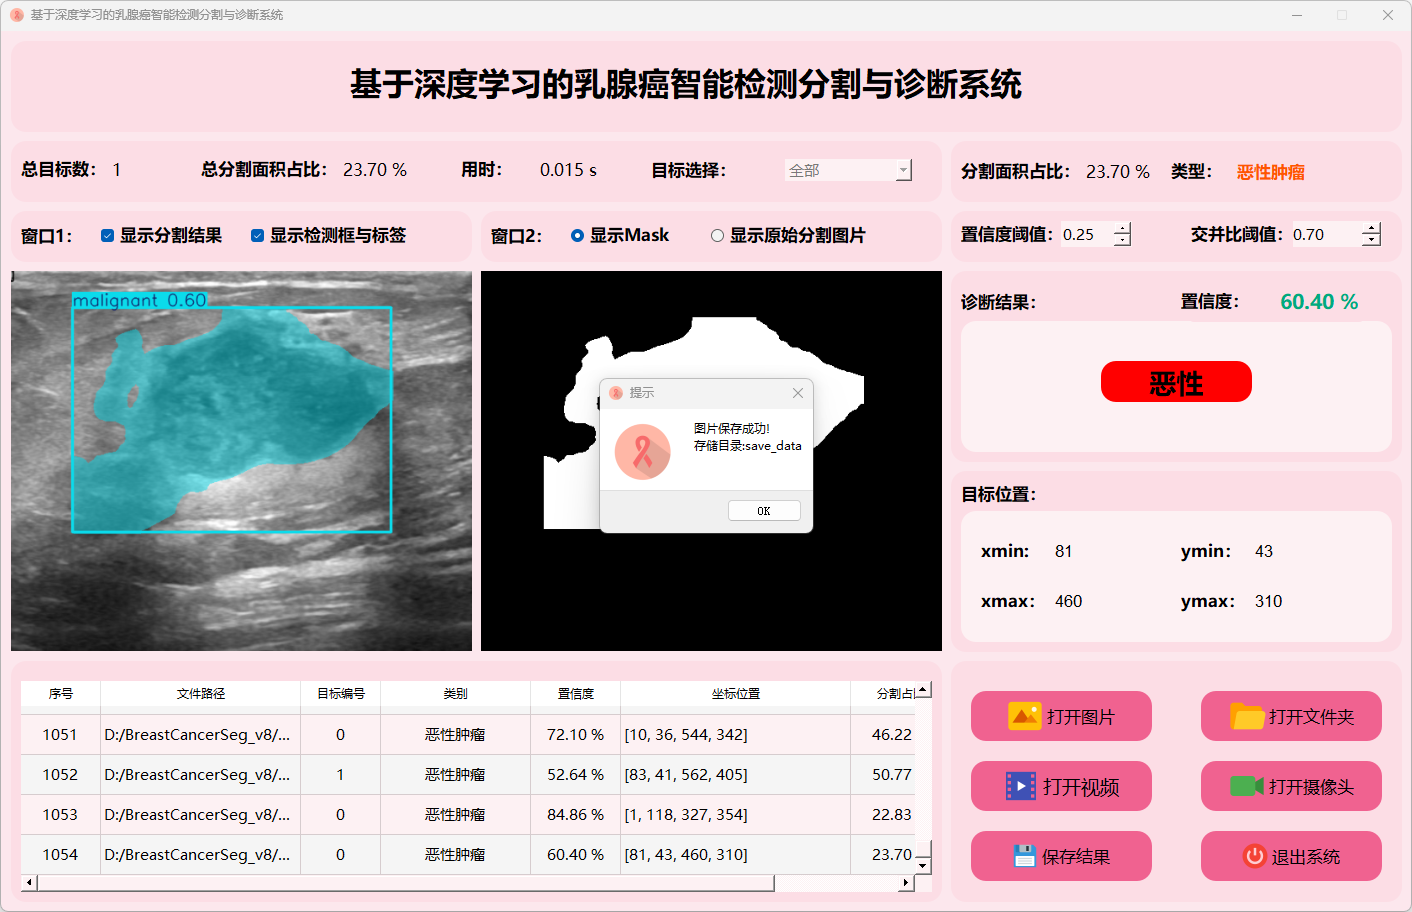Click the floppy disk icon on 保存结果
The height and width of the screenshot is (912, 1412).
(x=1024, y=856)
